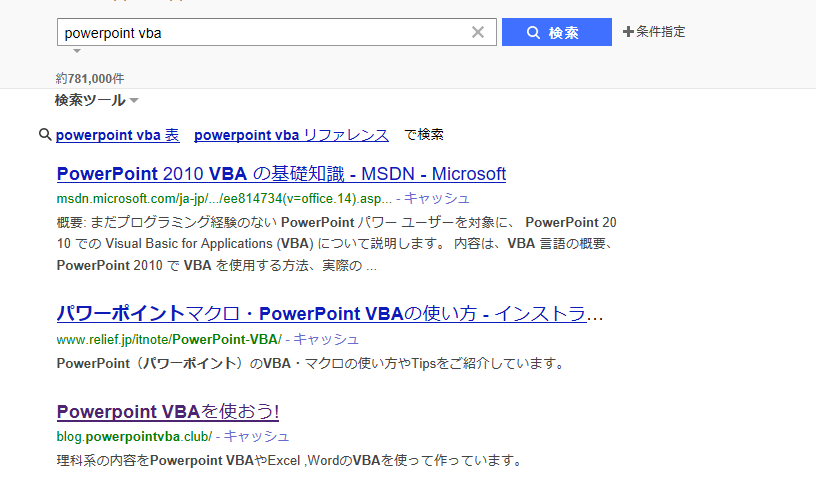Viewport: 816px width, 485px height.
Task: Open 条件指定 advanced search conditions
Action: click(x=654, y=32)
